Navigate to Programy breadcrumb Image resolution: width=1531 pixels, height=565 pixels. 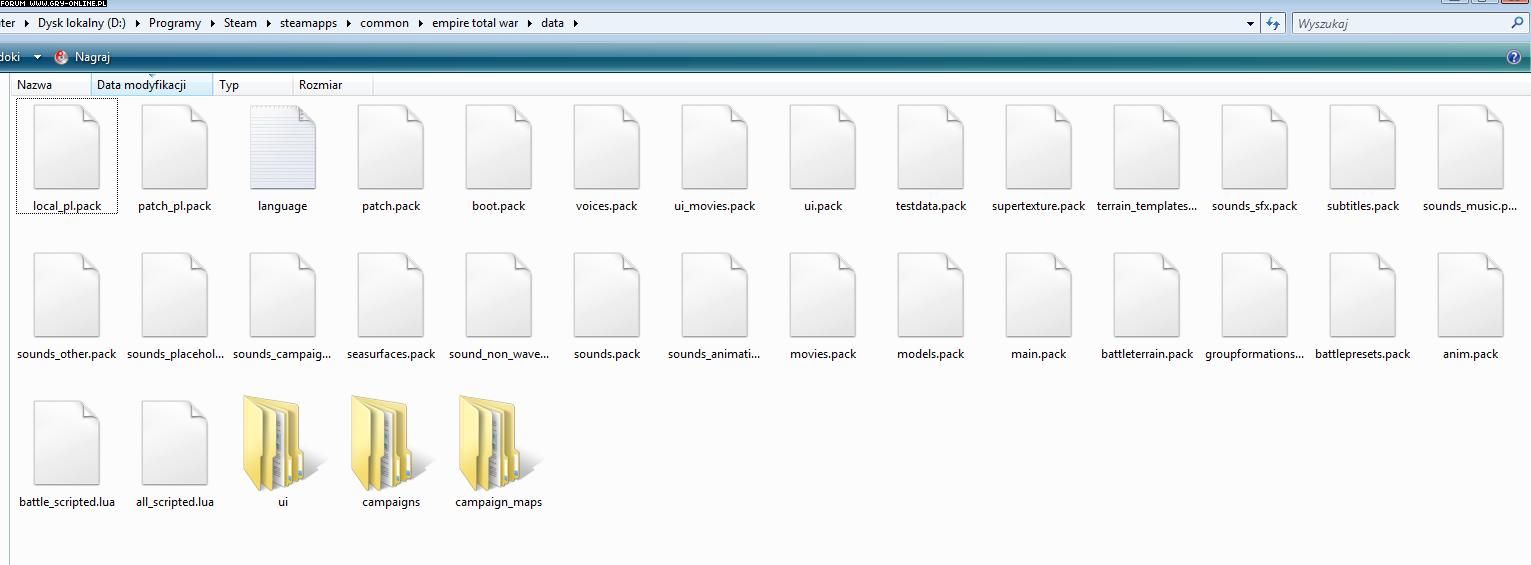coord(175,23)
